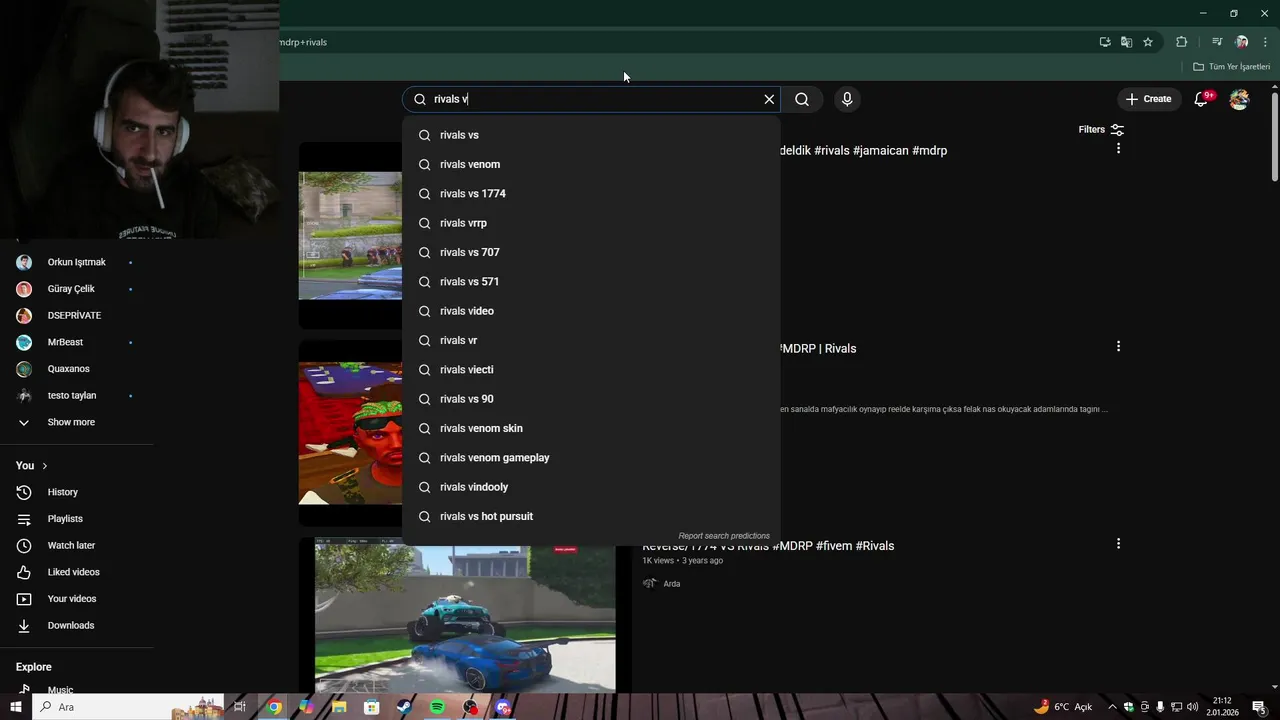The image size is (1280, 720).
Task: Click Report search predictions link
Action: click(724, 536)
